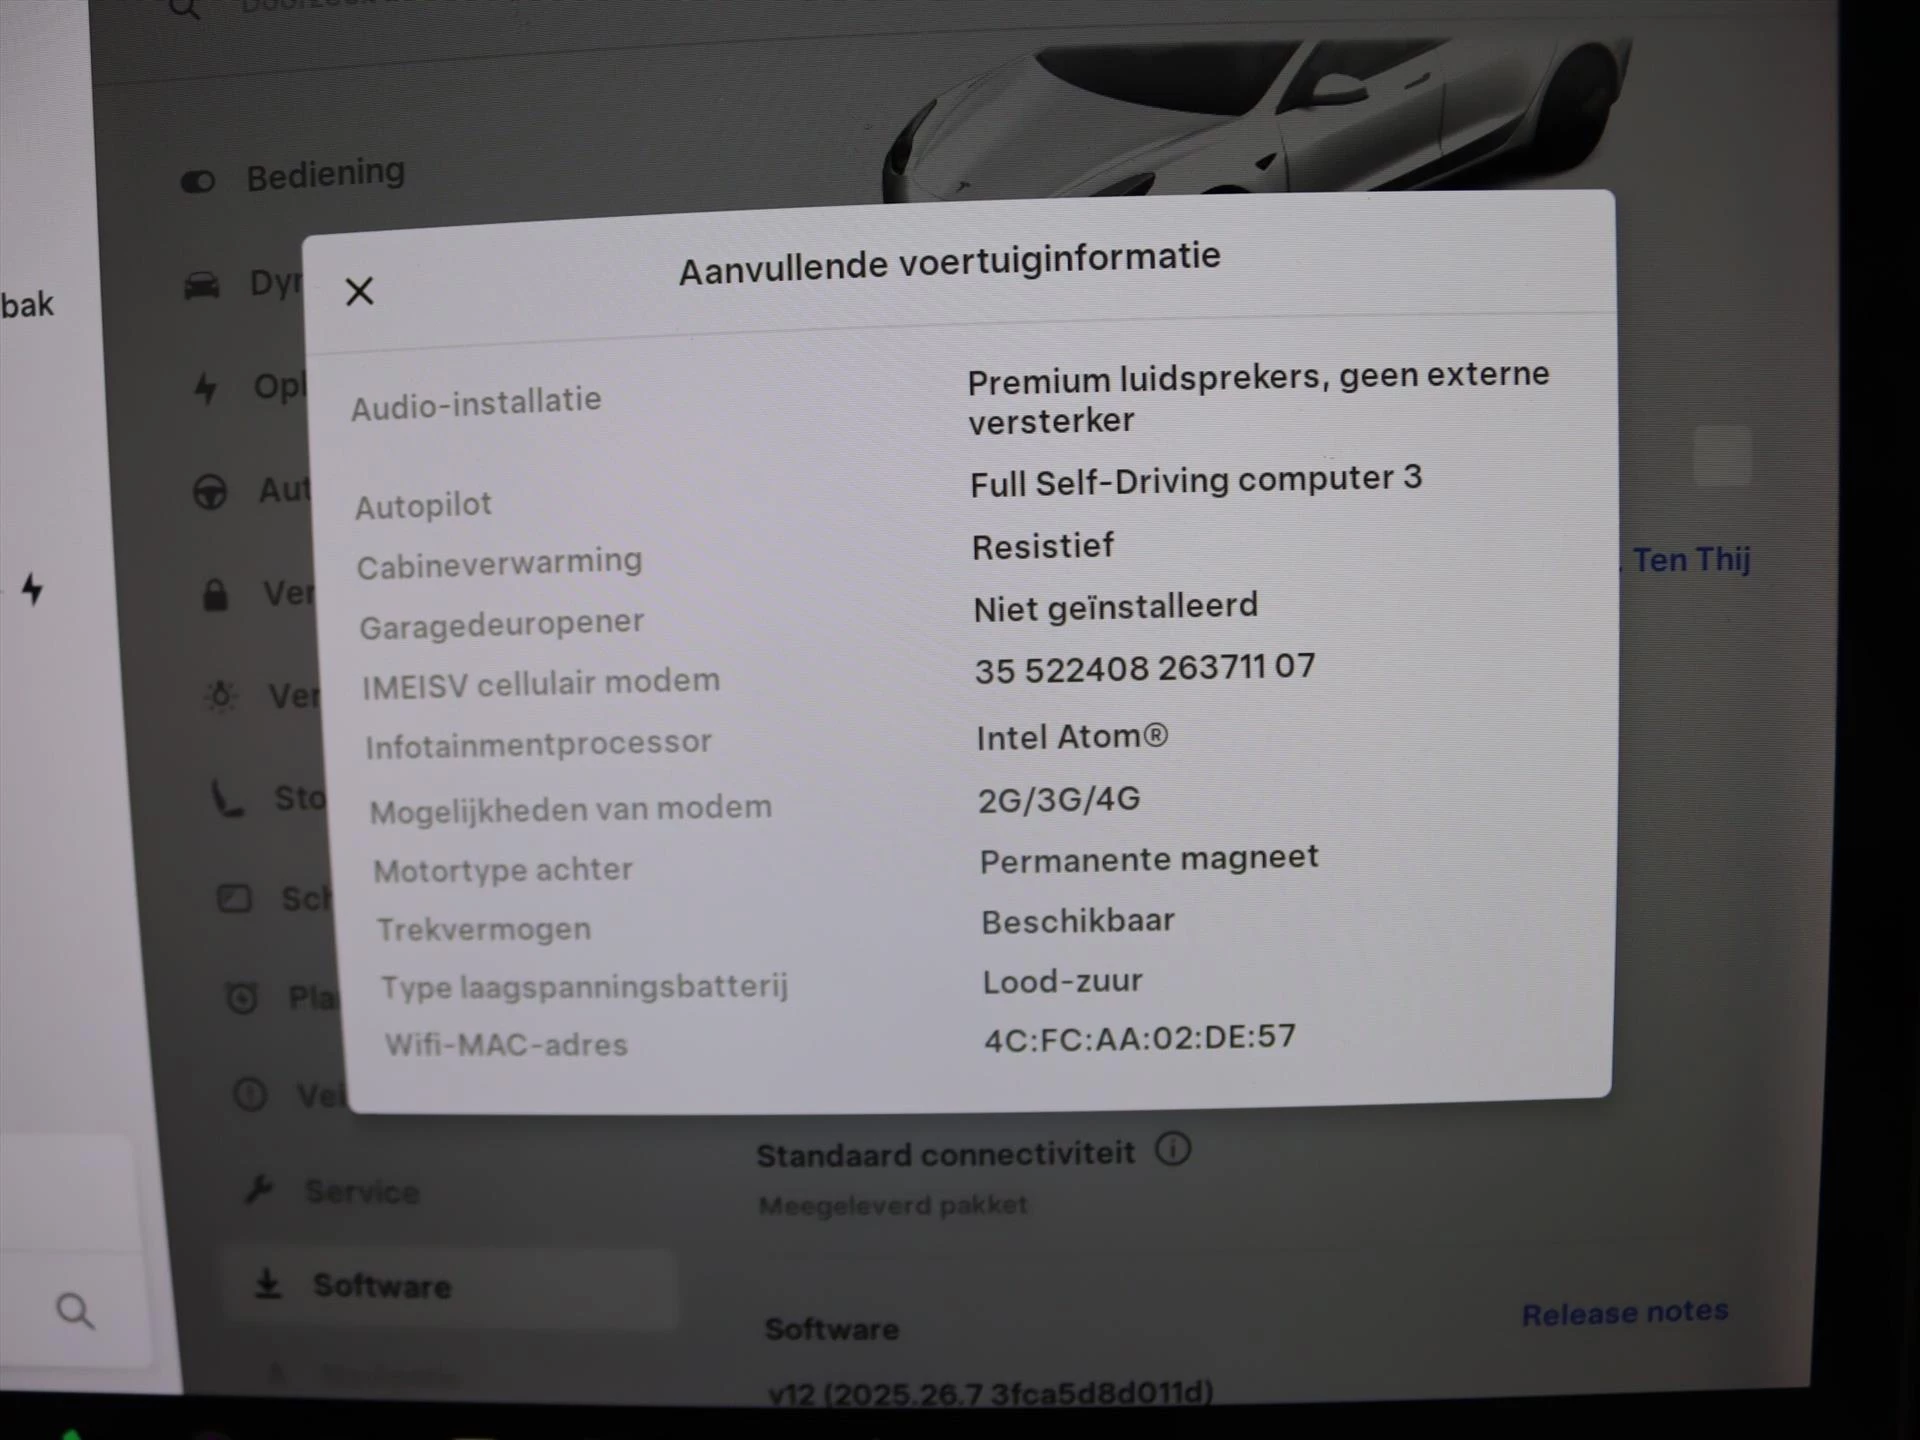This screenshot has height=1440, width=1920.
Task: Select Service in the sidebar menu
Action: click(363, 1192)
